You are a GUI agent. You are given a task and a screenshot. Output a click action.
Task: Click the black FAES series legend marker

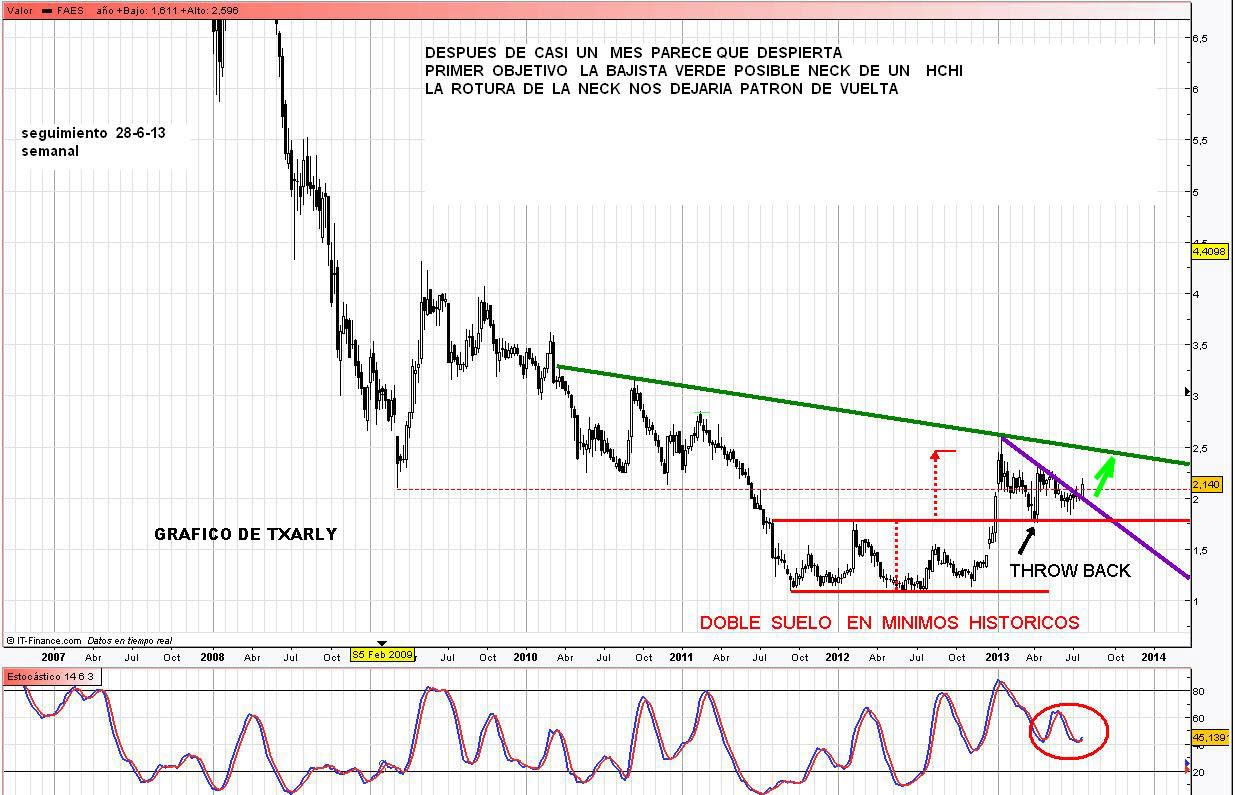tap(46, 8)
